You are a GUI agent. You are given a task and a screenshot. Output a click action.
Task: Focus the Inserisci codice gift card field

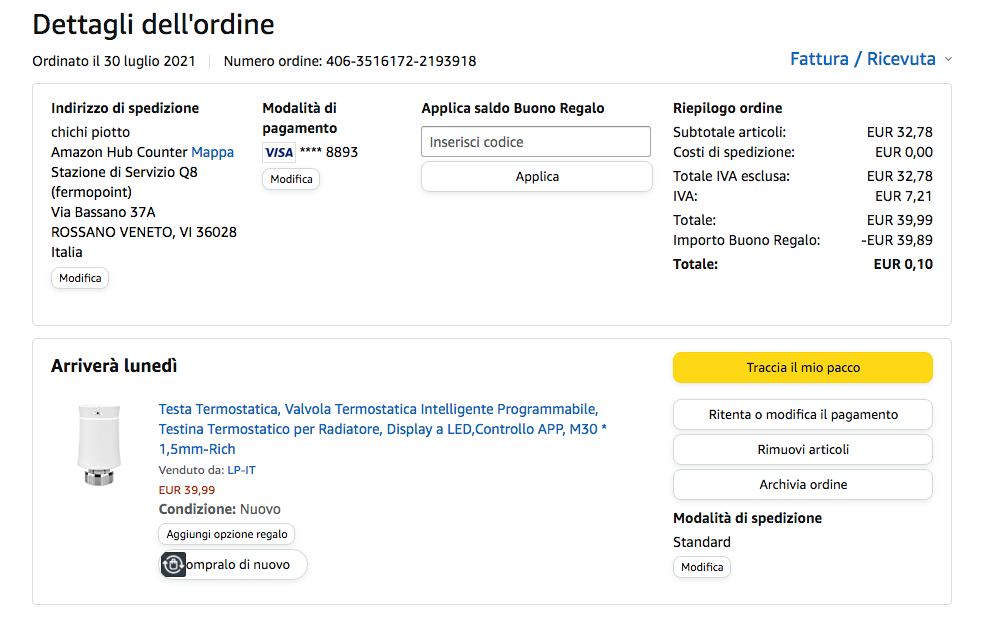point(536,142)
